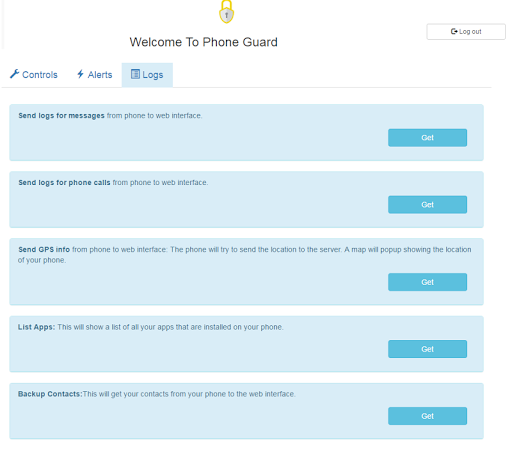Image resolution: width=512 pixels, height=454 pixels.
Task: Switch to the Alerts tab
Action: [95, 75]
